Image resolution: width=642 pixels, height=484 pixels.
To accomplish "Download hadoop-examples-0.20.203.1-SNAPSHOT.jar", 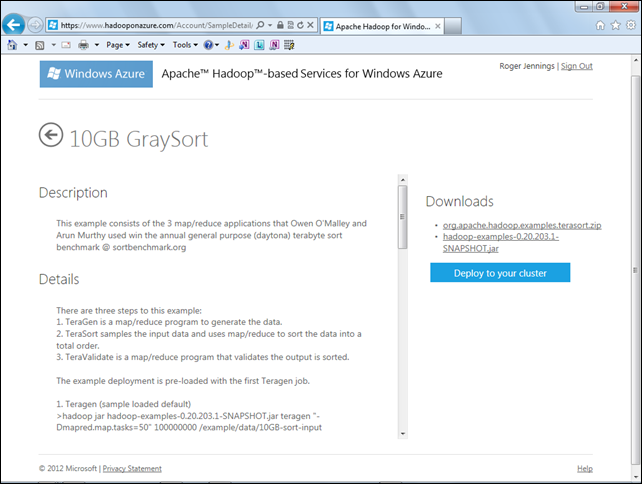I will pos(500,242).
